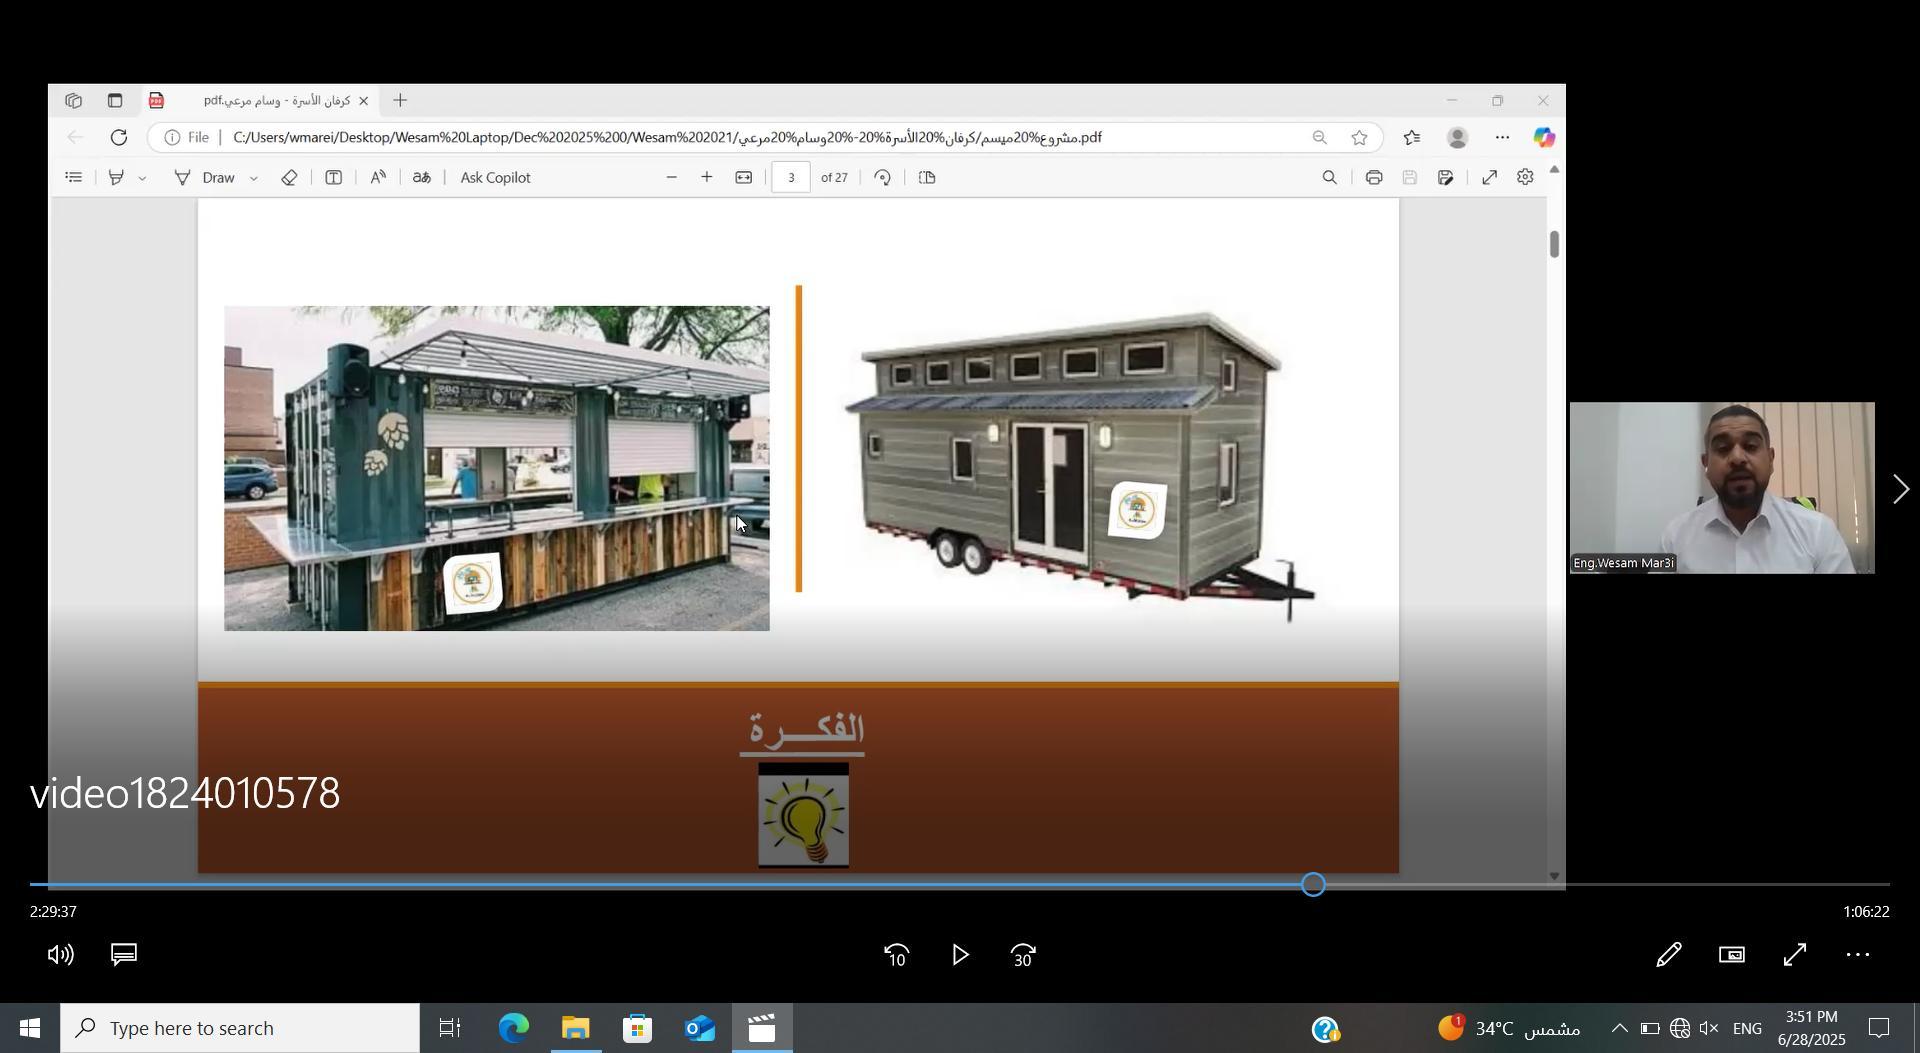The height and width of the screenshot is (1053, 1920).
Task: Select the PDF Erase tool
Action: pyautogui.click(x=289, y=177)
